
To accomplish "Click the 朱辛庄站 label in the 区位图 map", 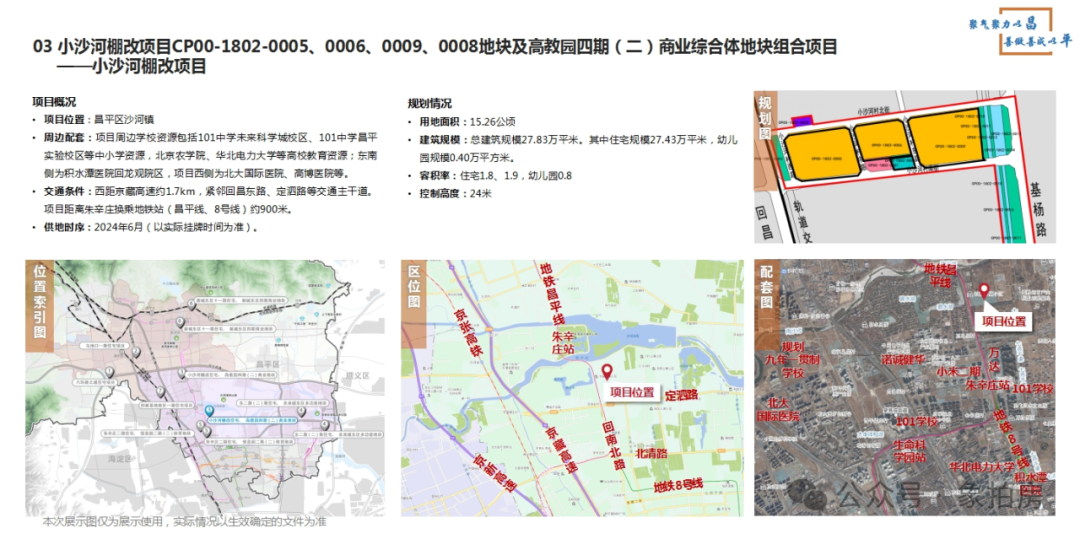I will 562,341.
